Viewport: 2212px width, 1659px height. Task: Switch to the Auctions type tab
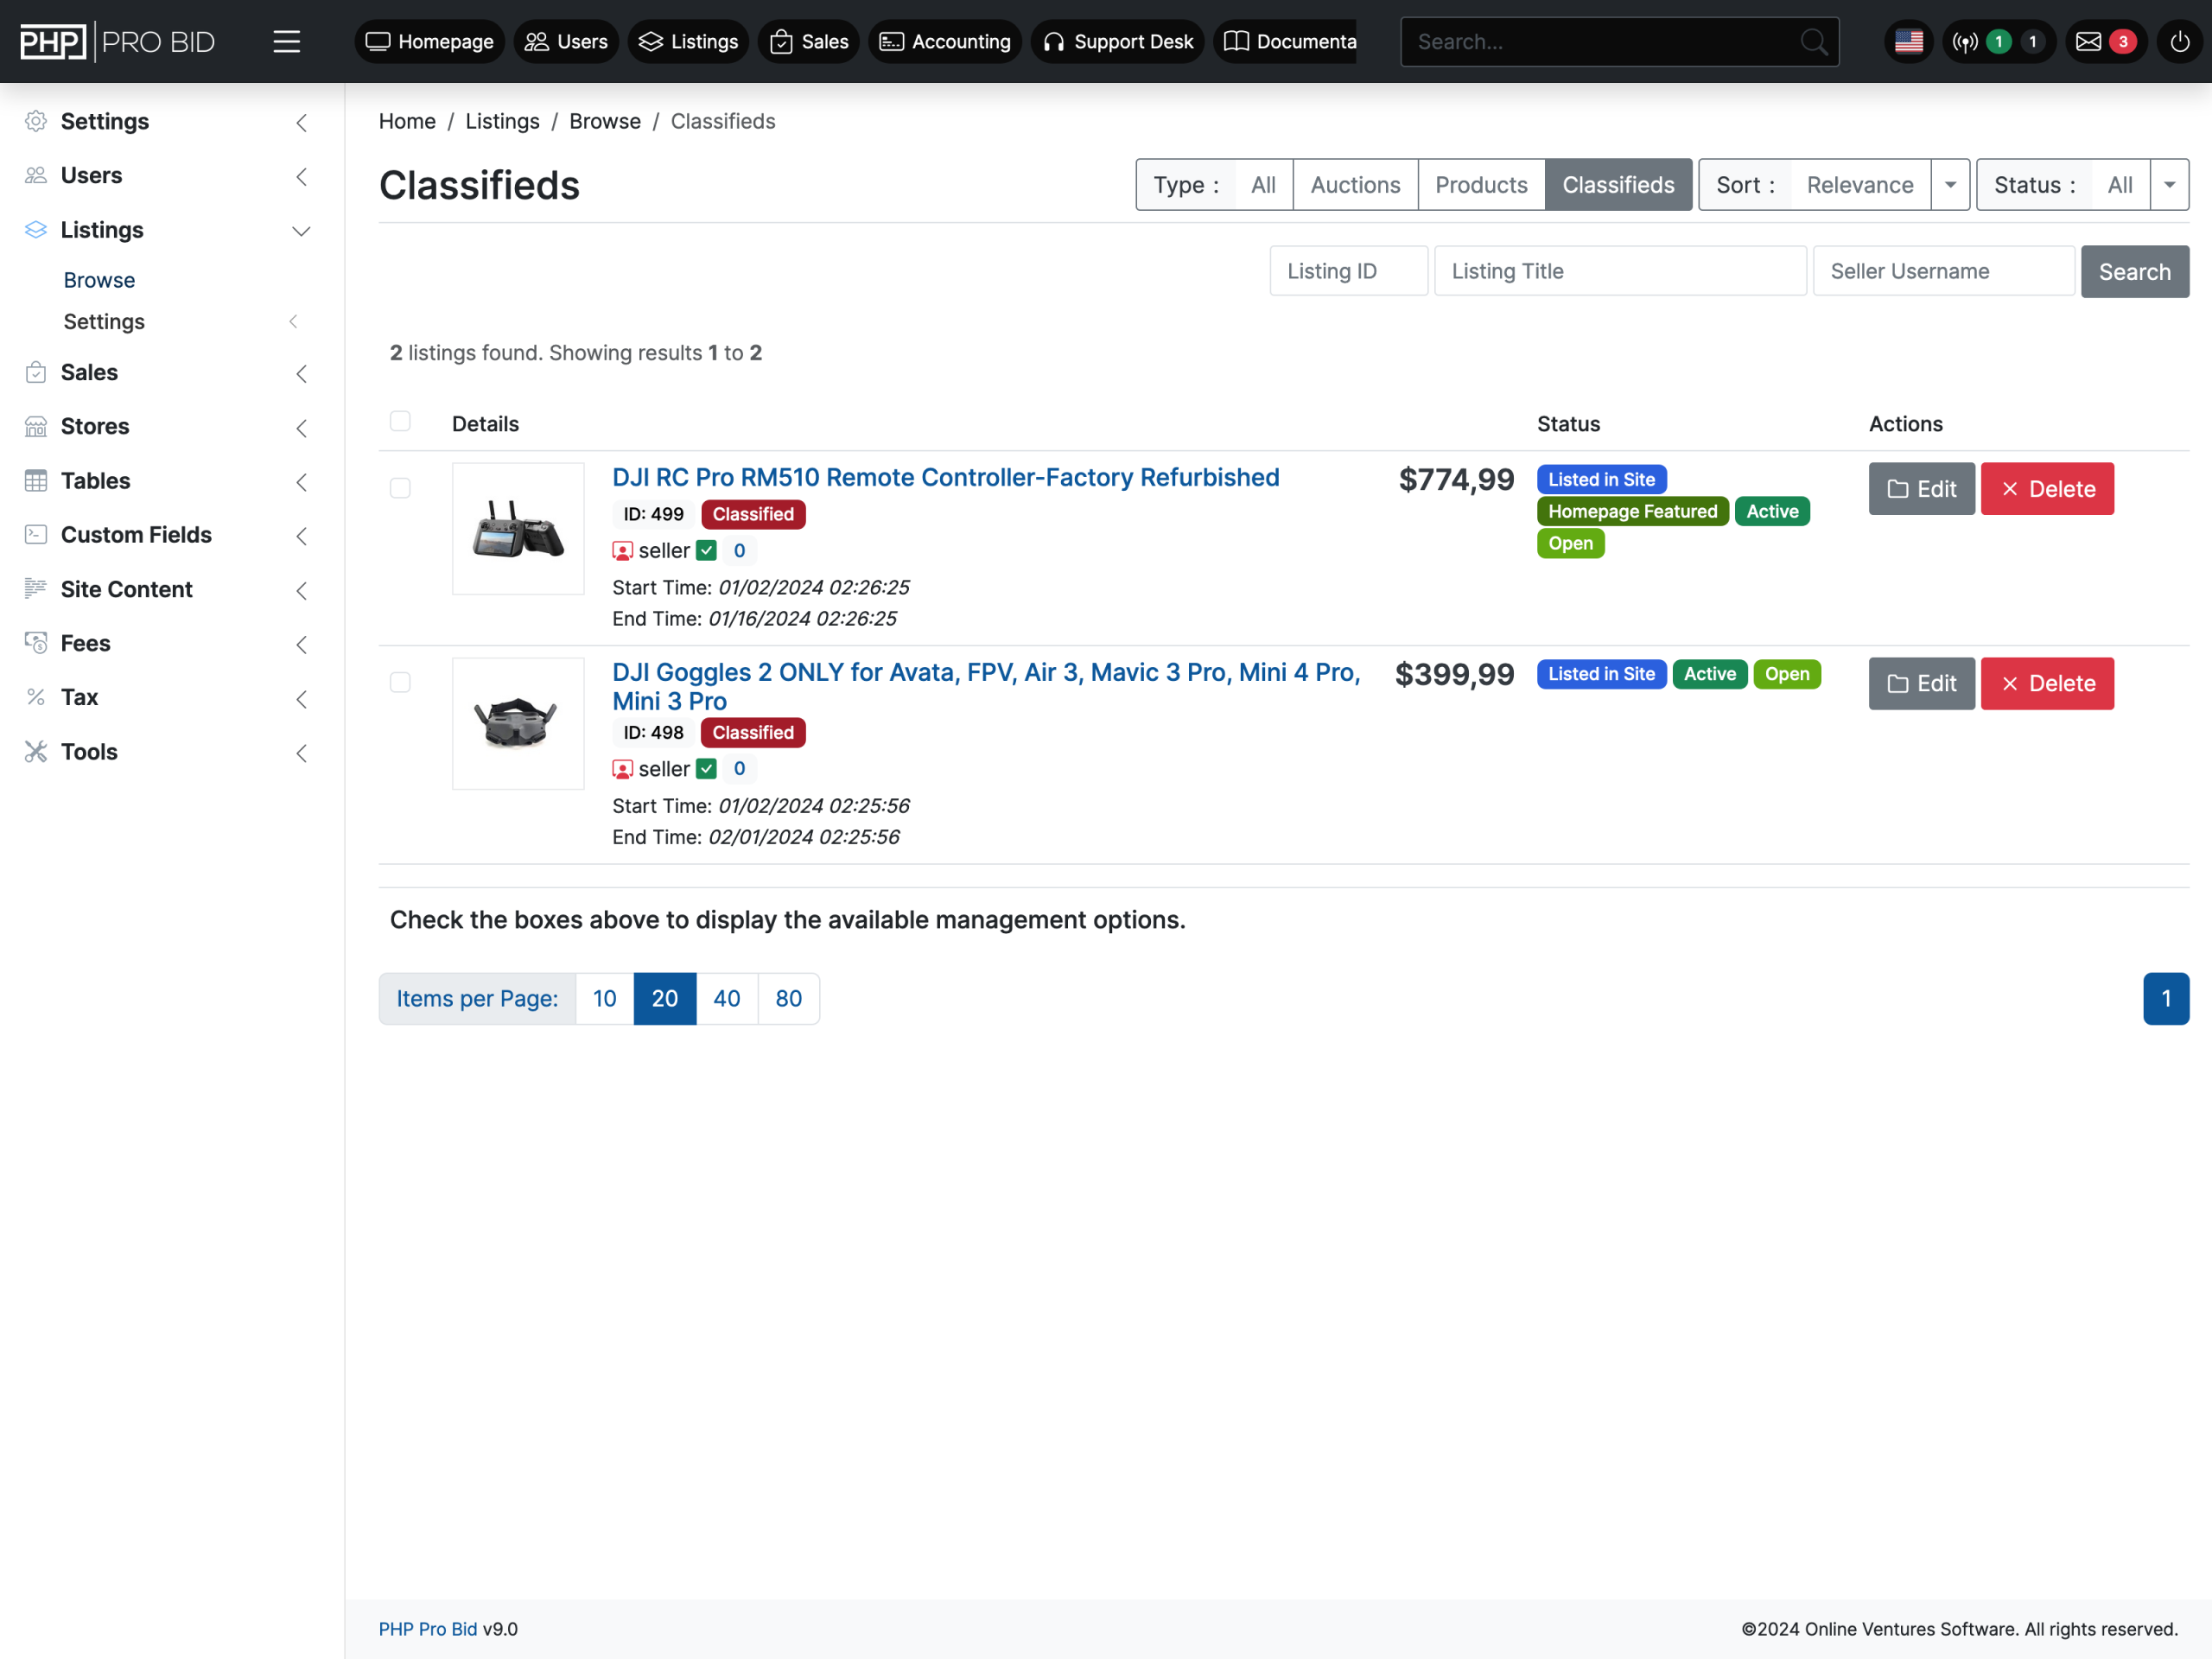1354,185
